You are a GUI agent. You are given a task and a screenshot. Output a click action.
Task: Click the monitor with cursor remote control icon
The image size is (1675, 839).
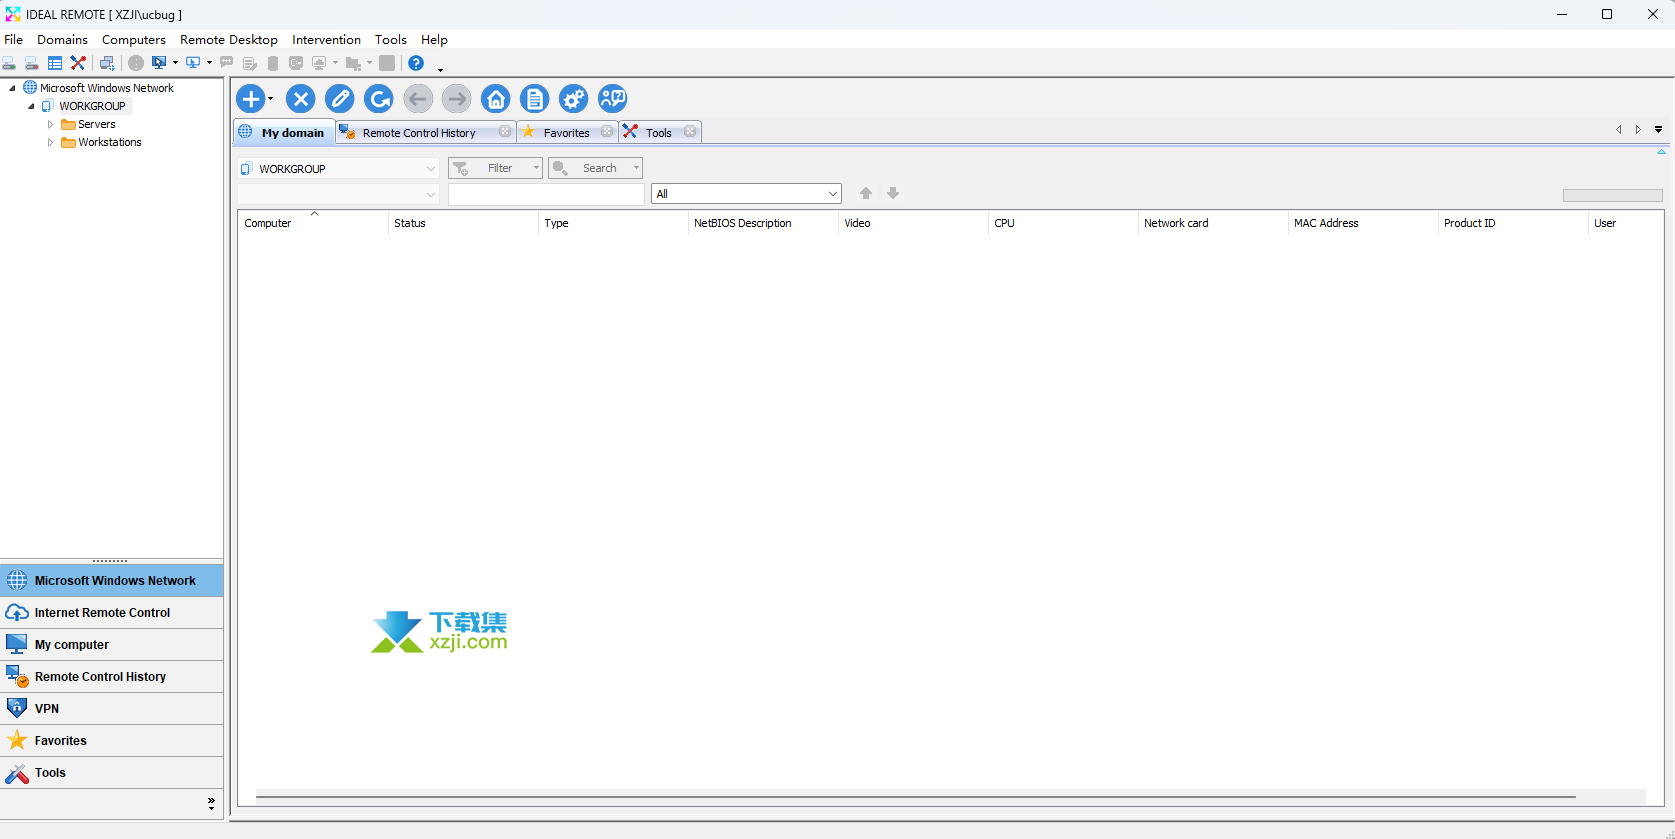159,63
